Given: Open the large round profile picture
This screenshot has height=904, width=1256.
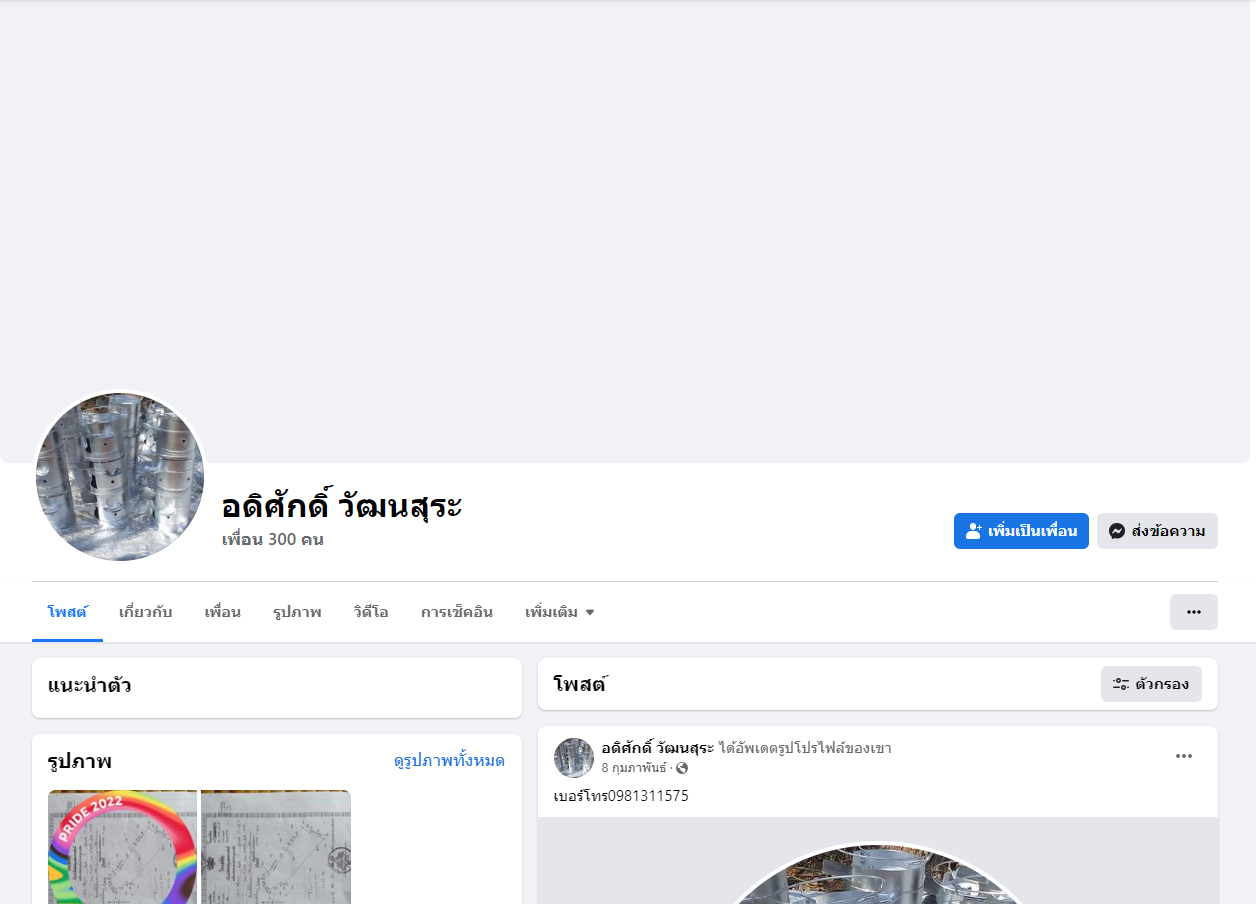Looking at the screenshot, I should [x=120, y=477].
